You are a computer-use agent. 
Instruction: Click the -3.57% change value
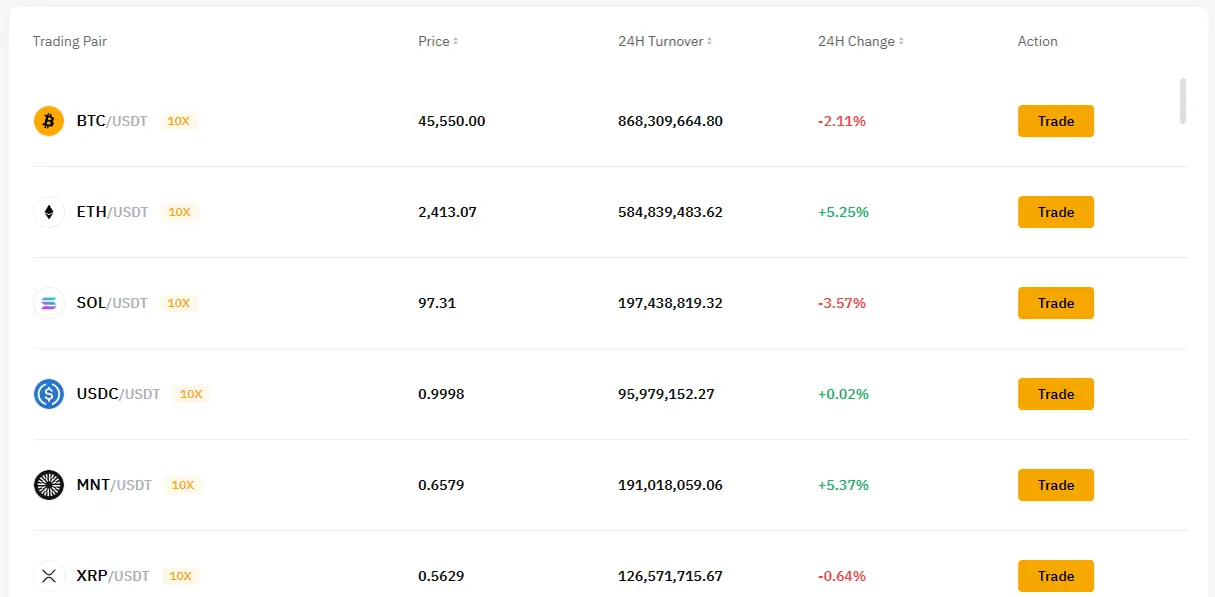(842, 303)
